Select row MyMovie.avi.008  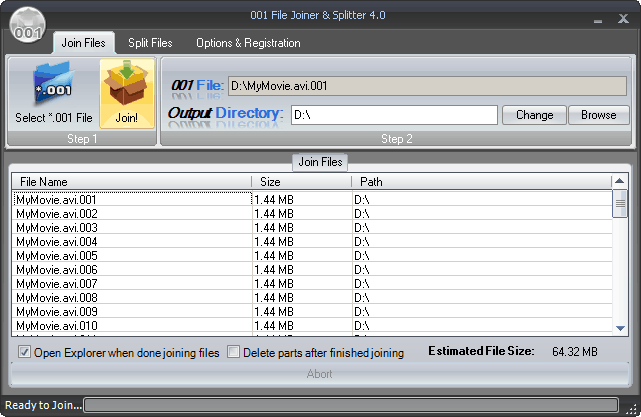(x=313, y=298)
